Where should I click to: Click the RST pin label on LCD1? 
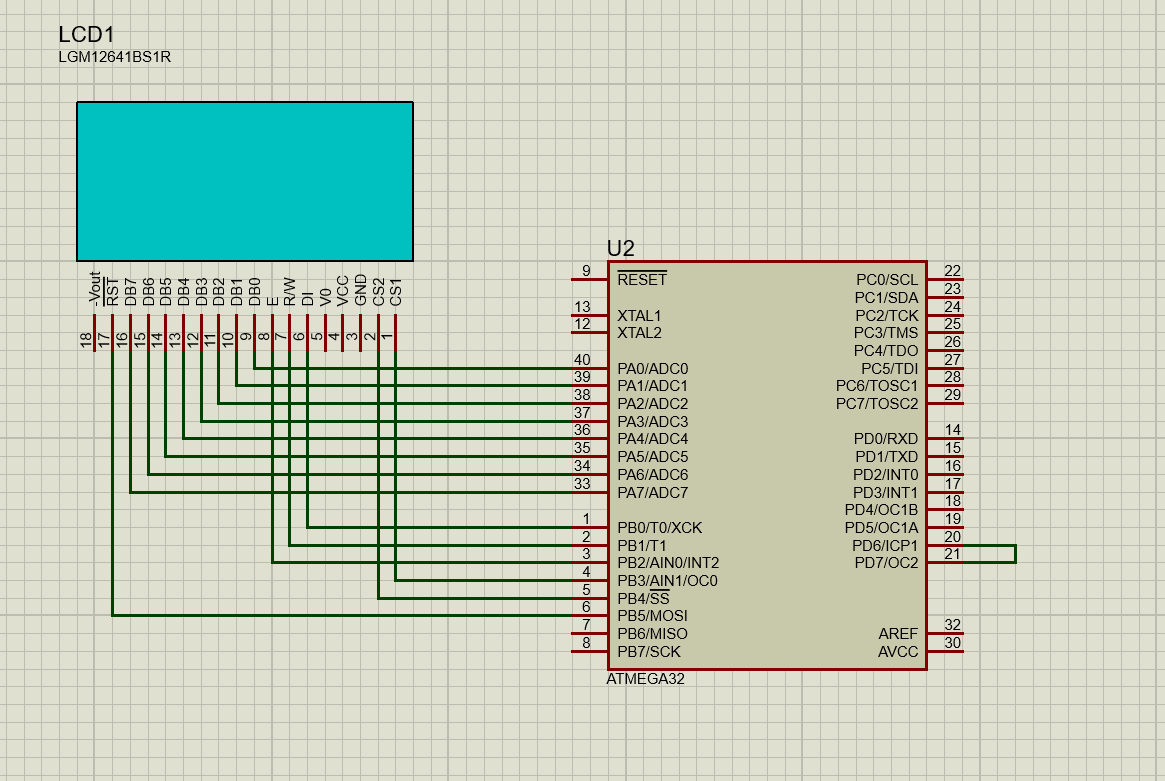pyautogui.click(x=112, y=292)
